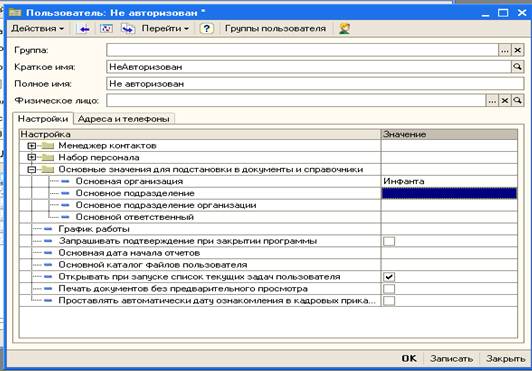Click Набор персонала folder icon
This screenshot has height=371, width=532.
(48, 157)
